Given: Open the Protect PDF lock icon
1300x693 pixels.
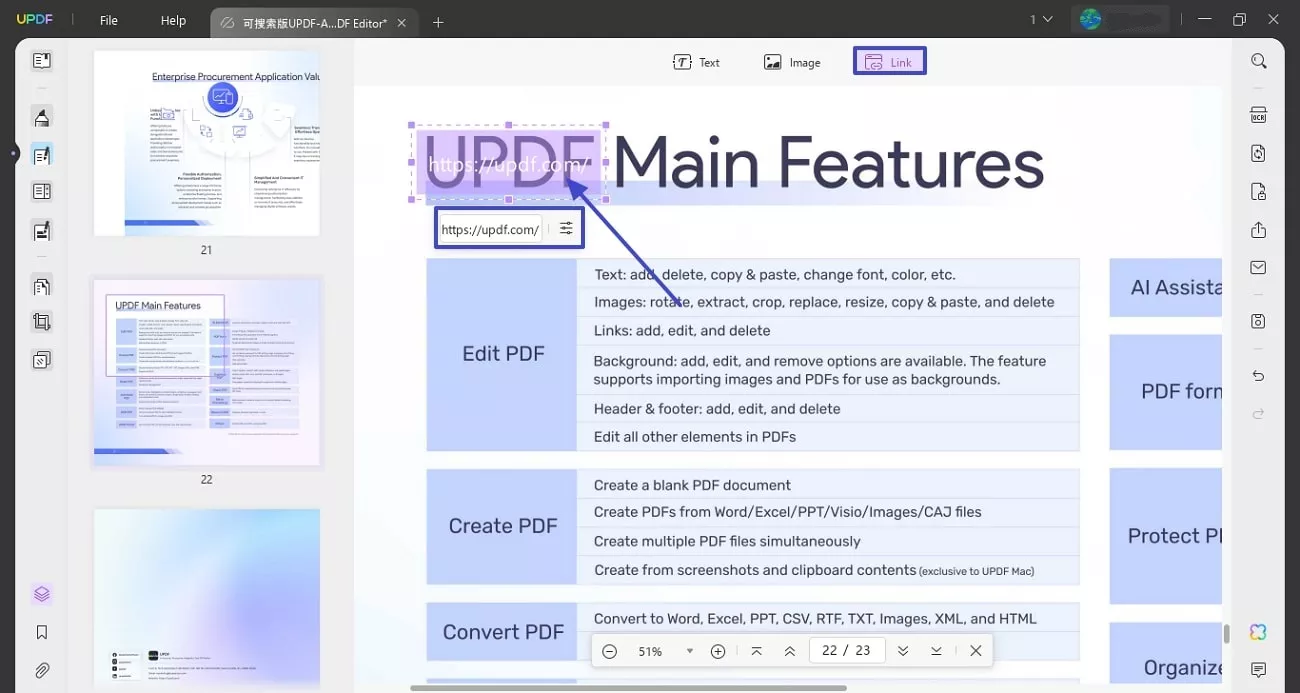Looking at the screenshot, I should 1258,191.
